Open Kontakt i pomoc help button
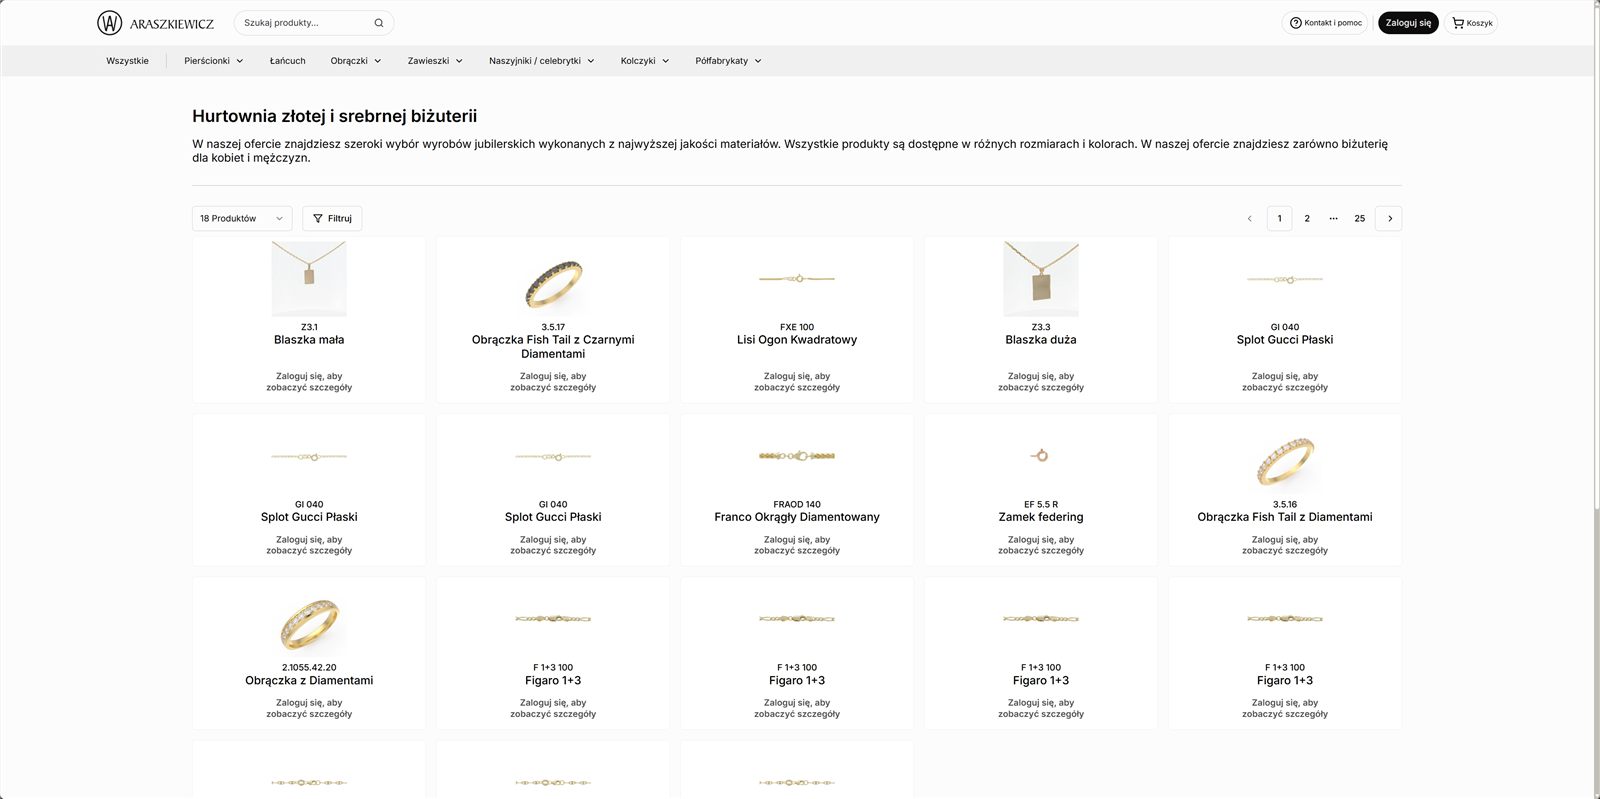1600x799 pixels. click(x=1325, y=23)
